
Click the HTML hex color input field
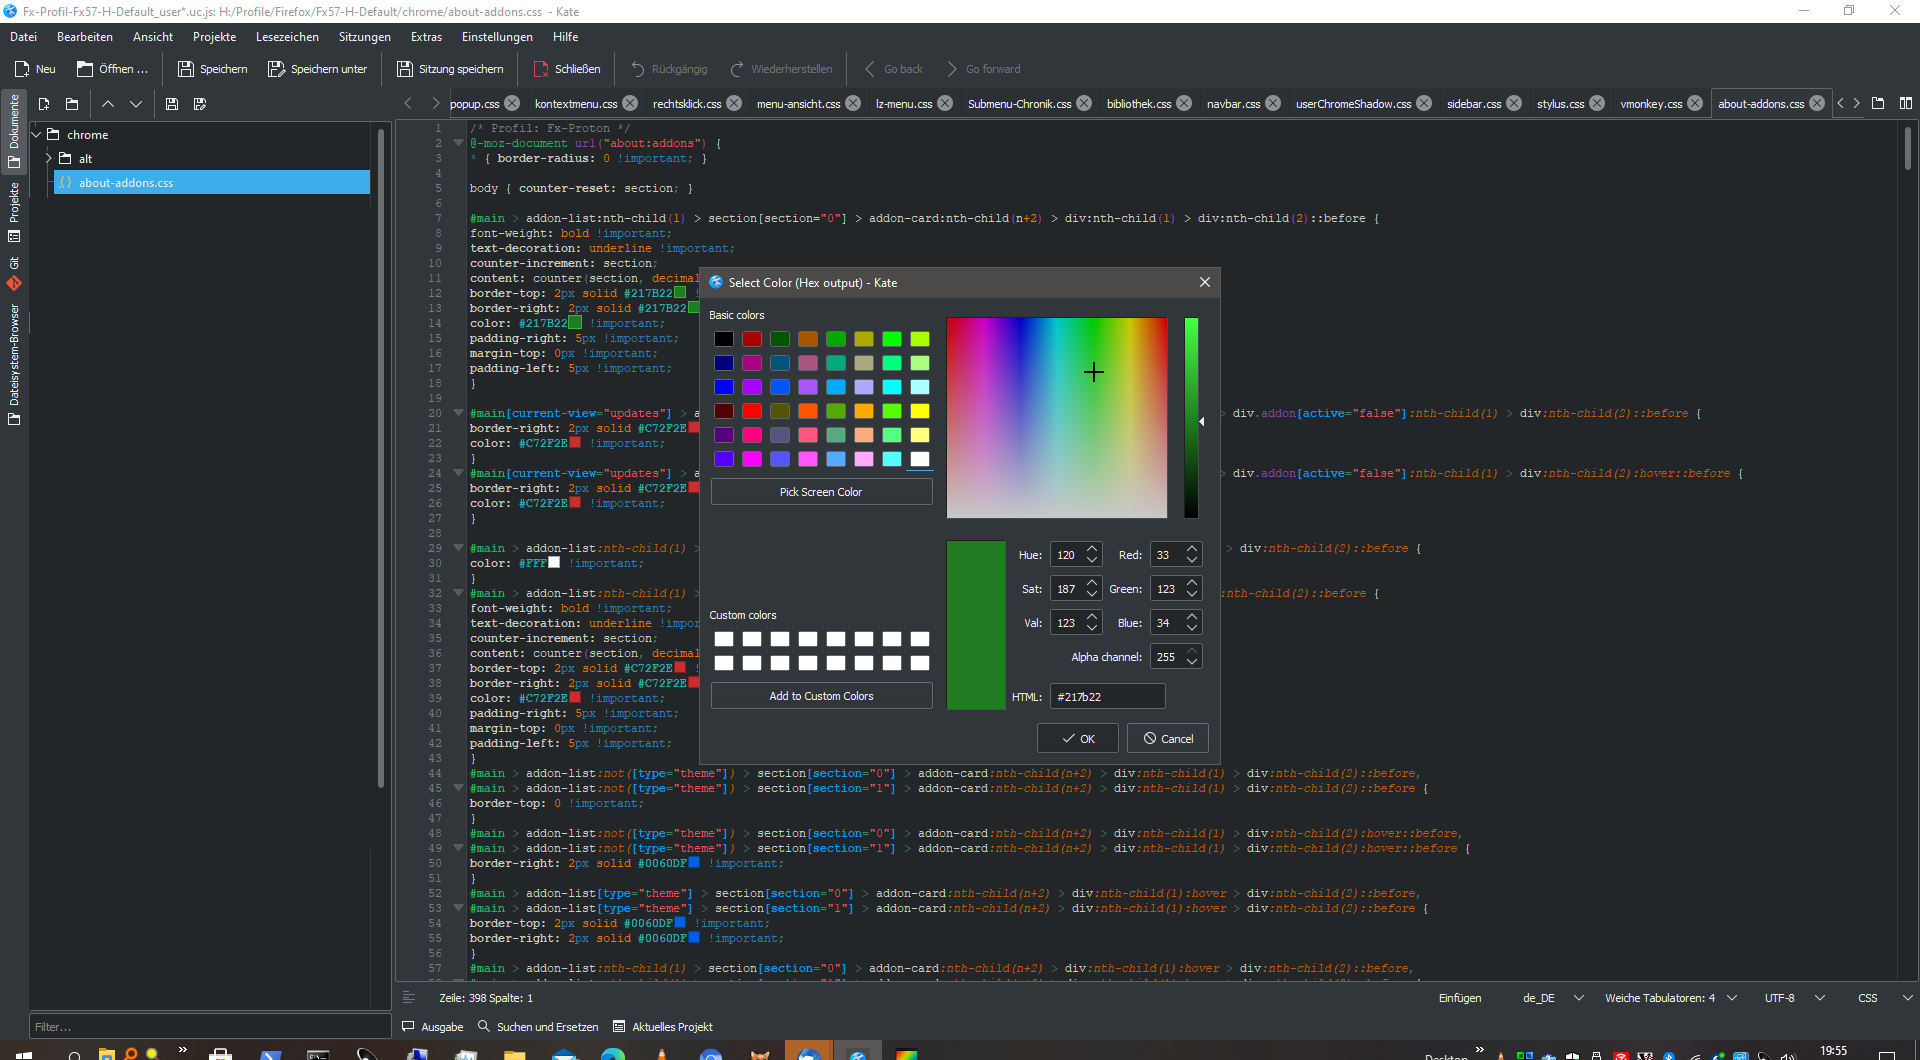[1107, 697]
